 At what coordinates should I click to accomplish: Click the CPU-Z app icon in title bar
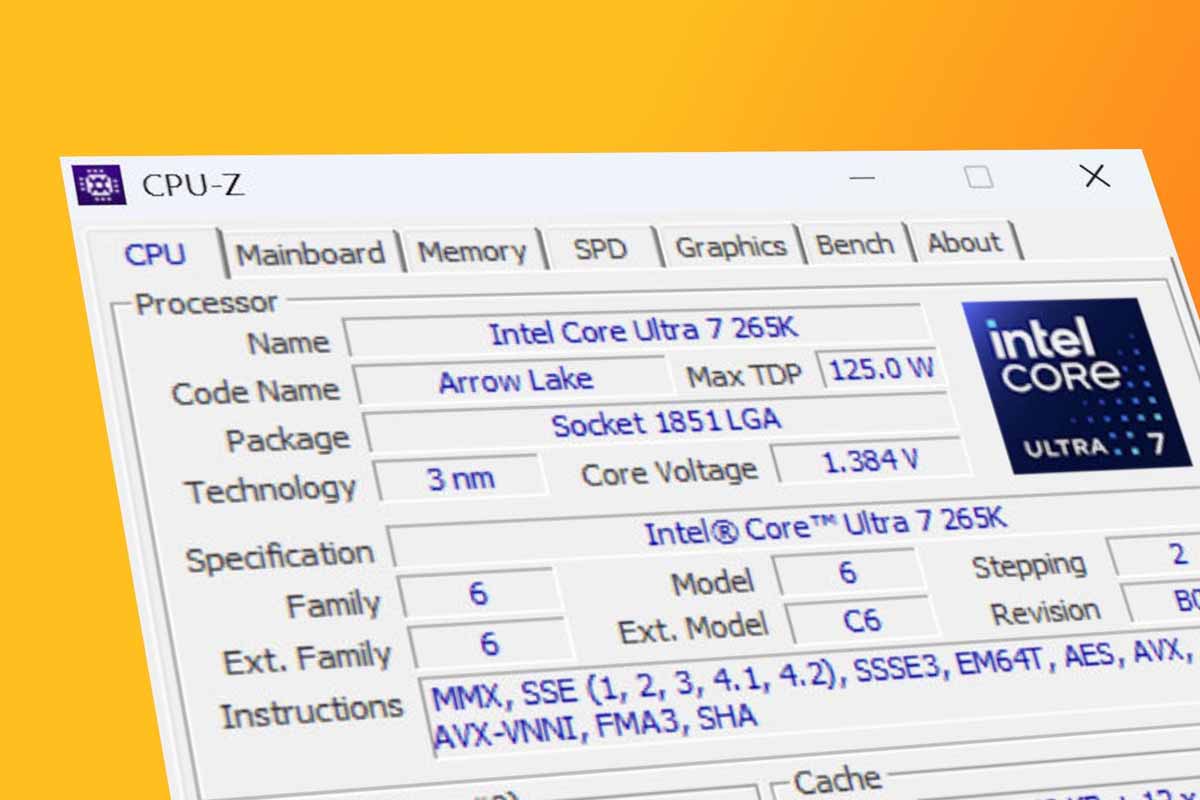point(99,185)
